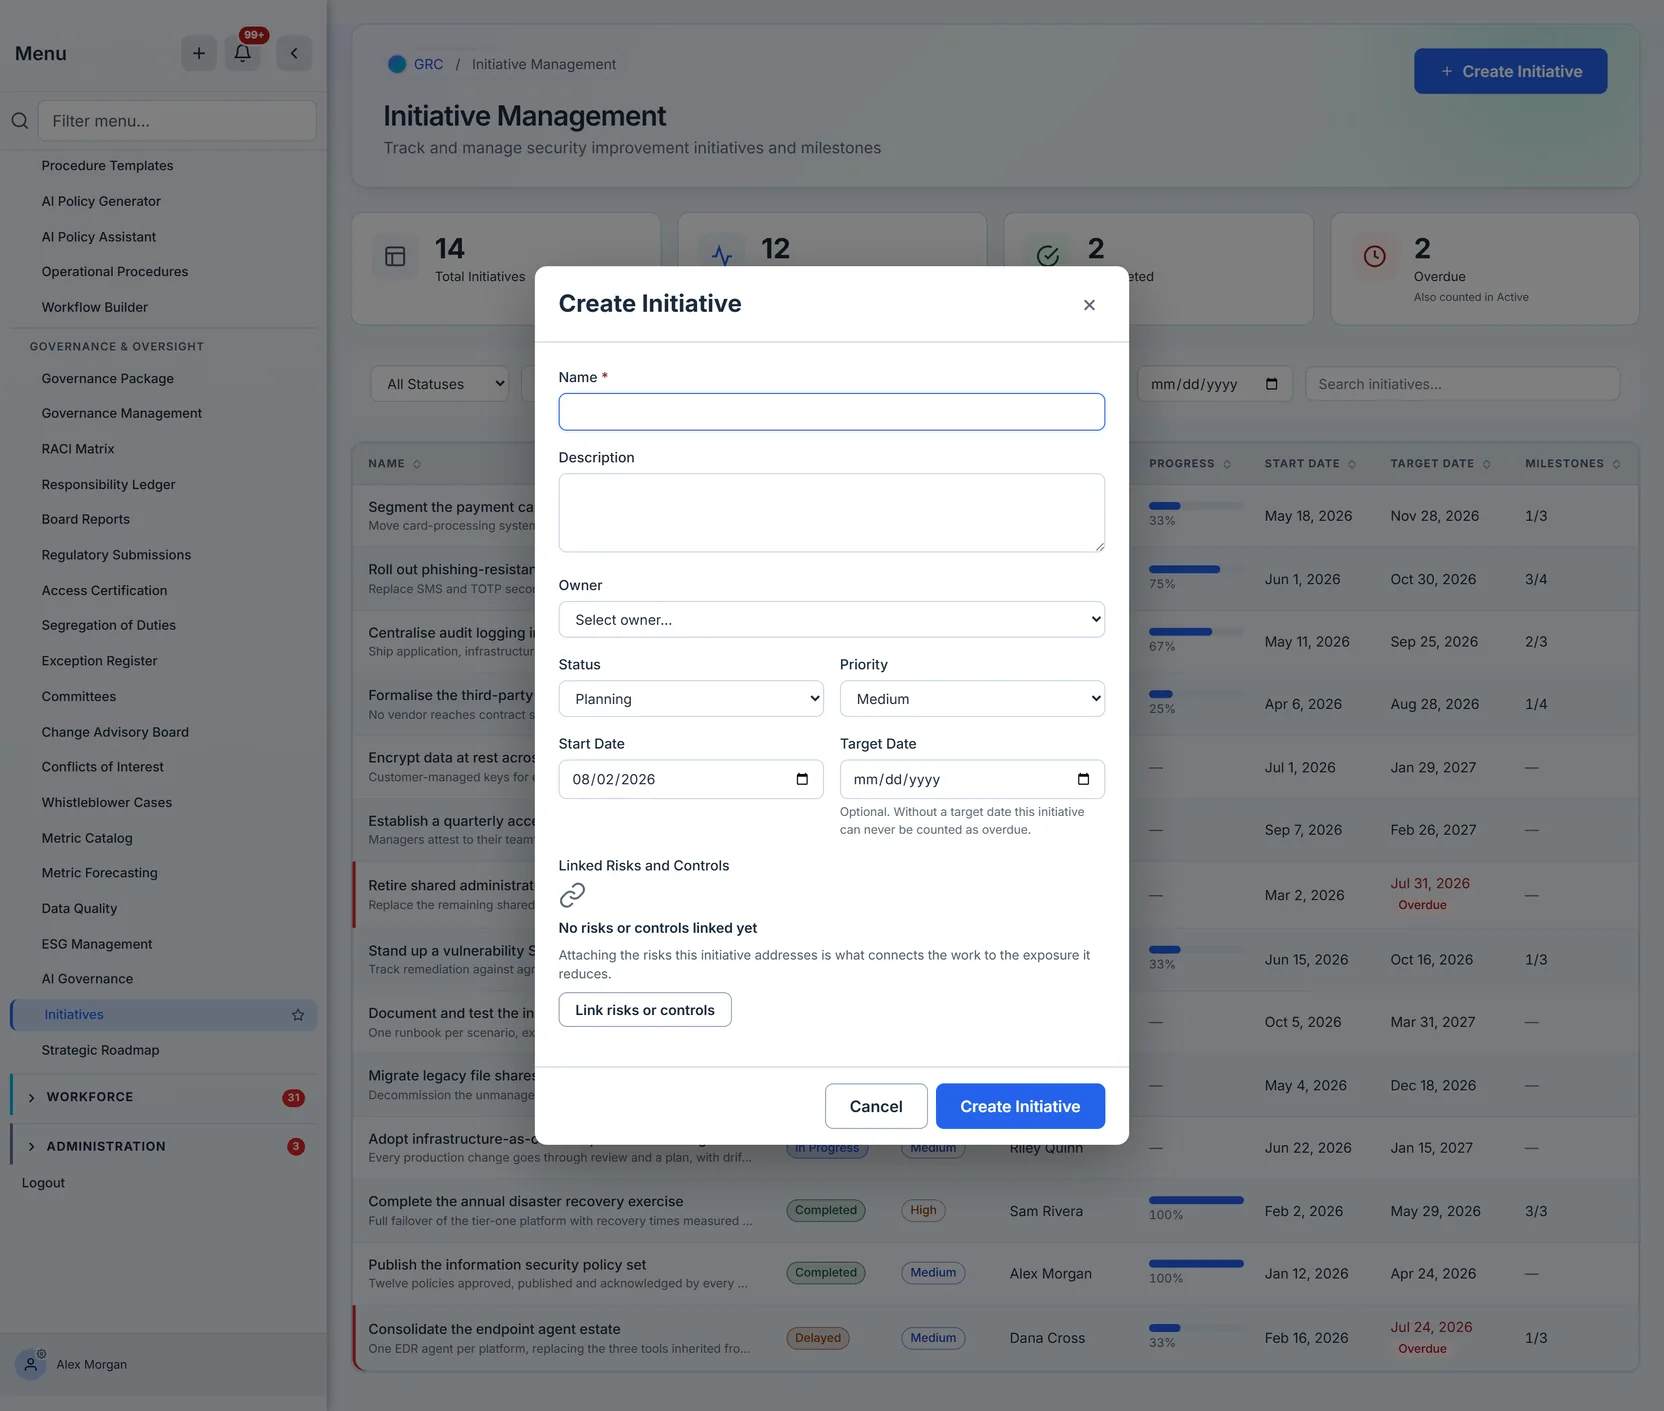The width and height of the screenshot is (1664, 1411).
Task: Favorite Initiatives with the star icon
Action: [x=298, y=1015]
